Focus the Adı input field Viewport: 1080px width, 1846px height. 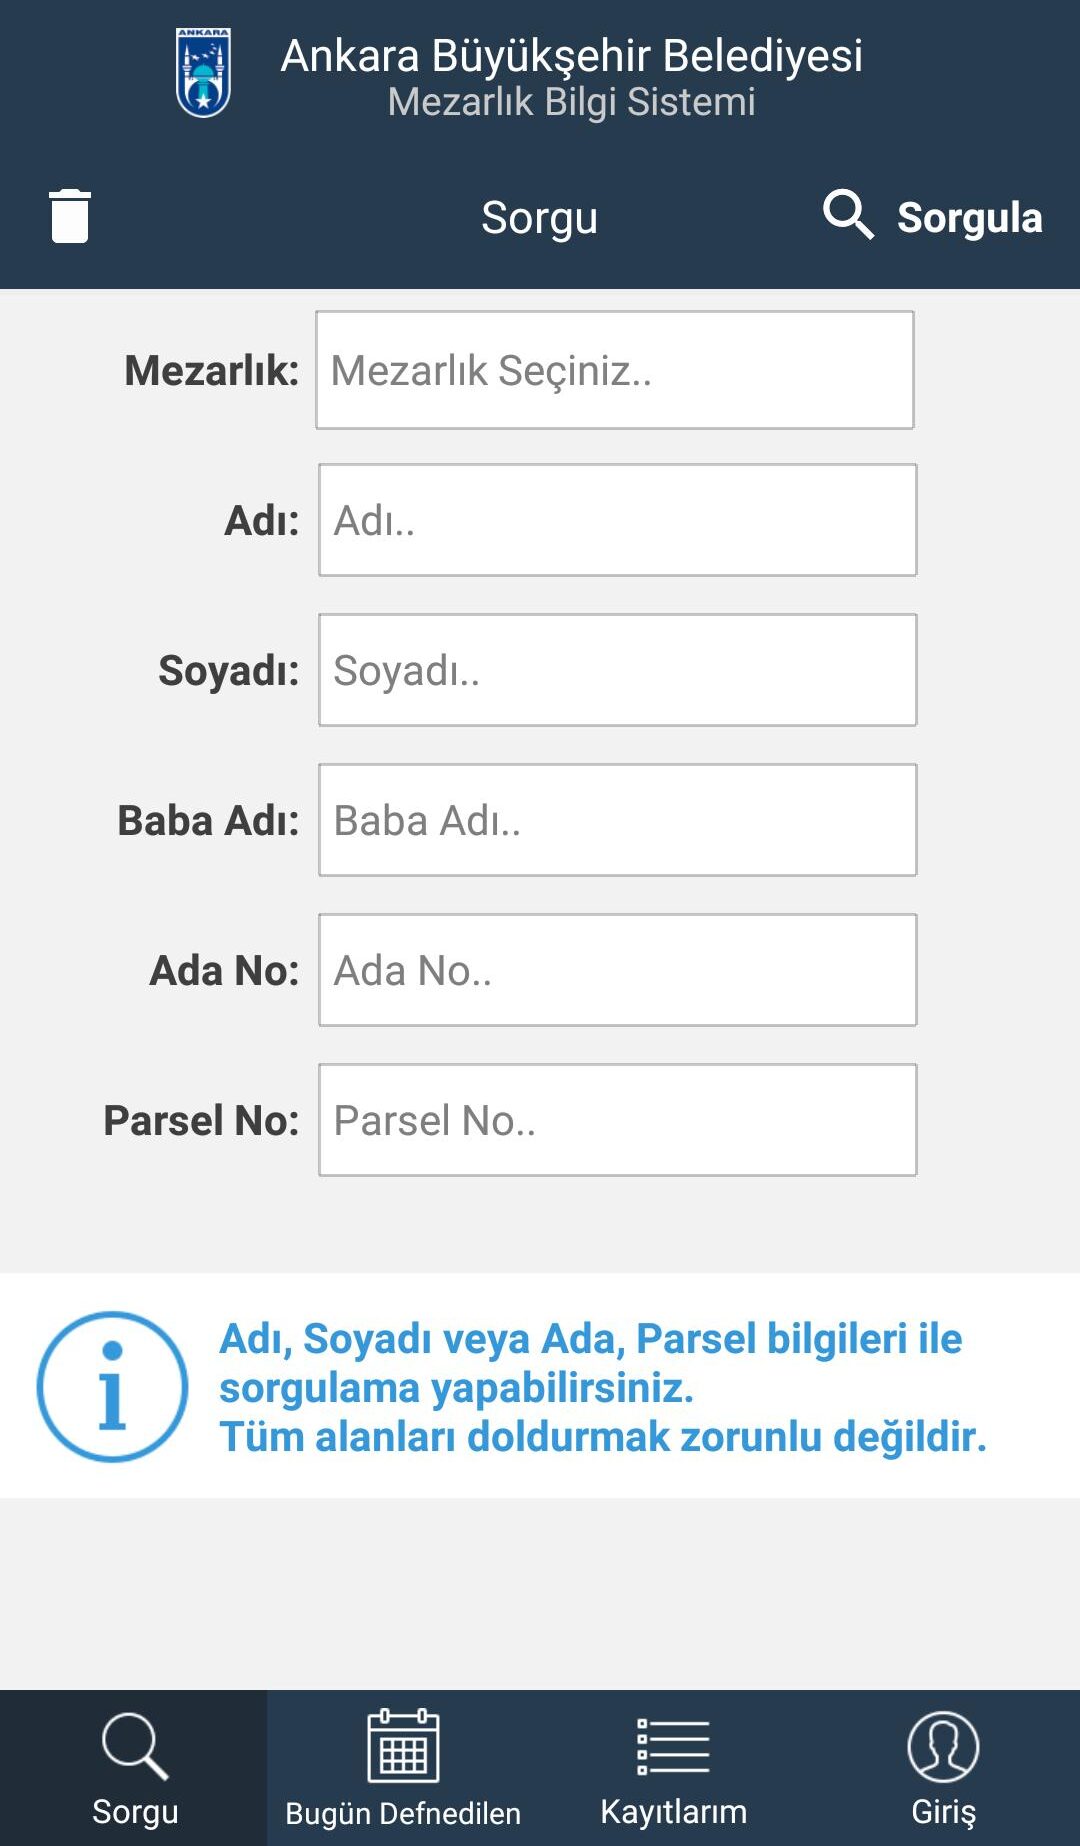(x=617, y=520)
